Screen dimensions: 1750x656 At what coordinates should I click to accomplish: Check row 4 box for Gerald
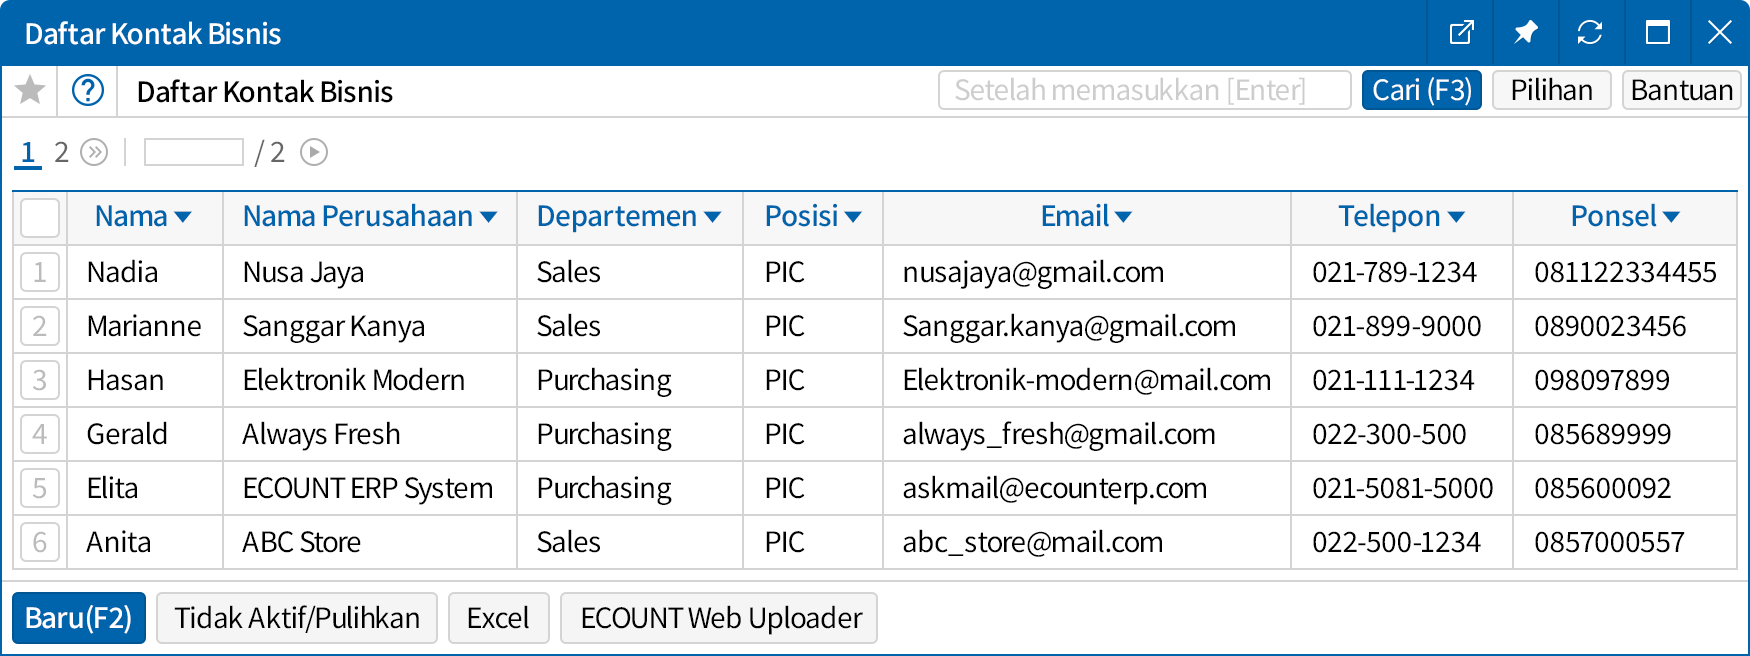click(x=40, y=434)
